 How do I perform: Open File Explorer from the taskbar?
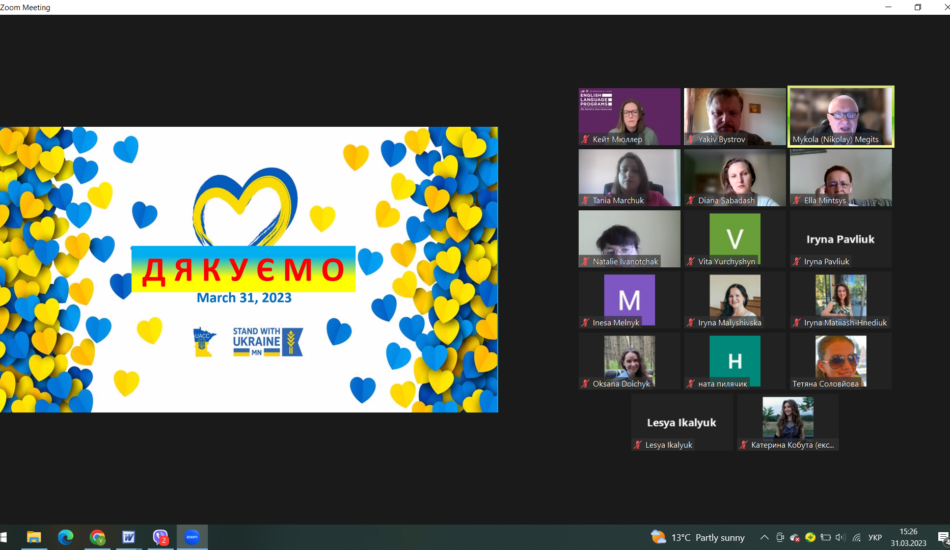click(33, 537)
